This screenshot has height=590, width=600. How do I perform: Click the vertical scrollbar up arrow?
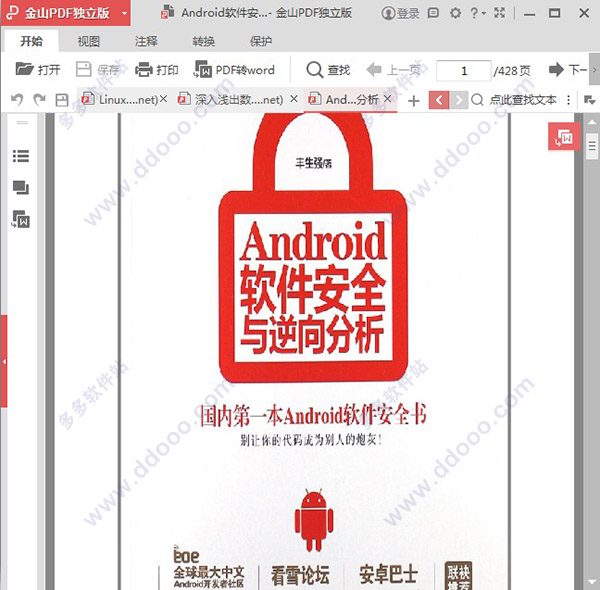coord(592,122)
